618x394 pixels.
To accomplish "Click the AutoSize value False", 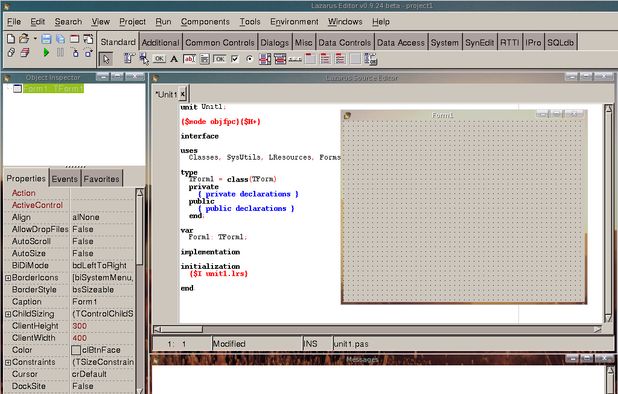I will pos(83,253).
